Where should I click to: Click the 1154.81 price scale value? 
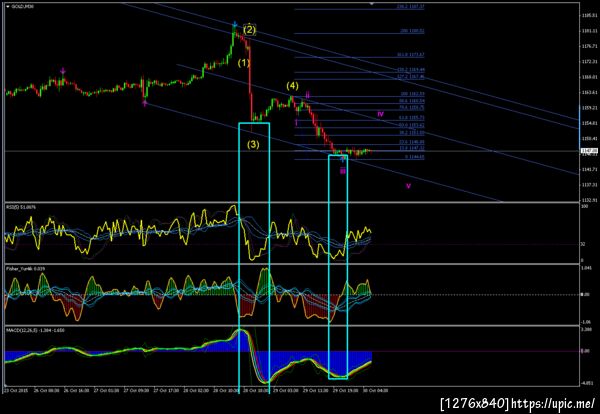coord(589,123)
